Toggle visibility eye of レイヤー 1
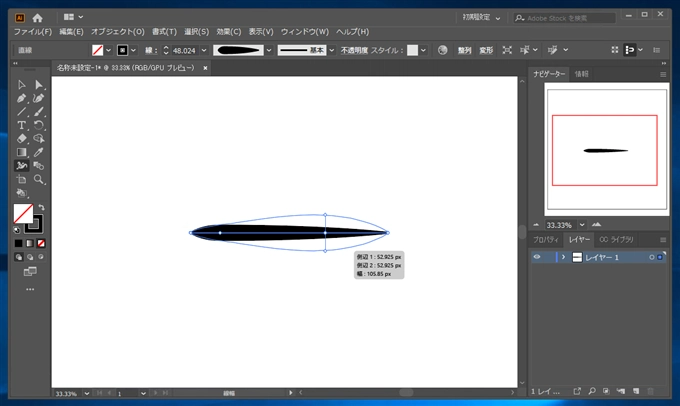This screenshot has height=406, width=680. click(537, 257)
